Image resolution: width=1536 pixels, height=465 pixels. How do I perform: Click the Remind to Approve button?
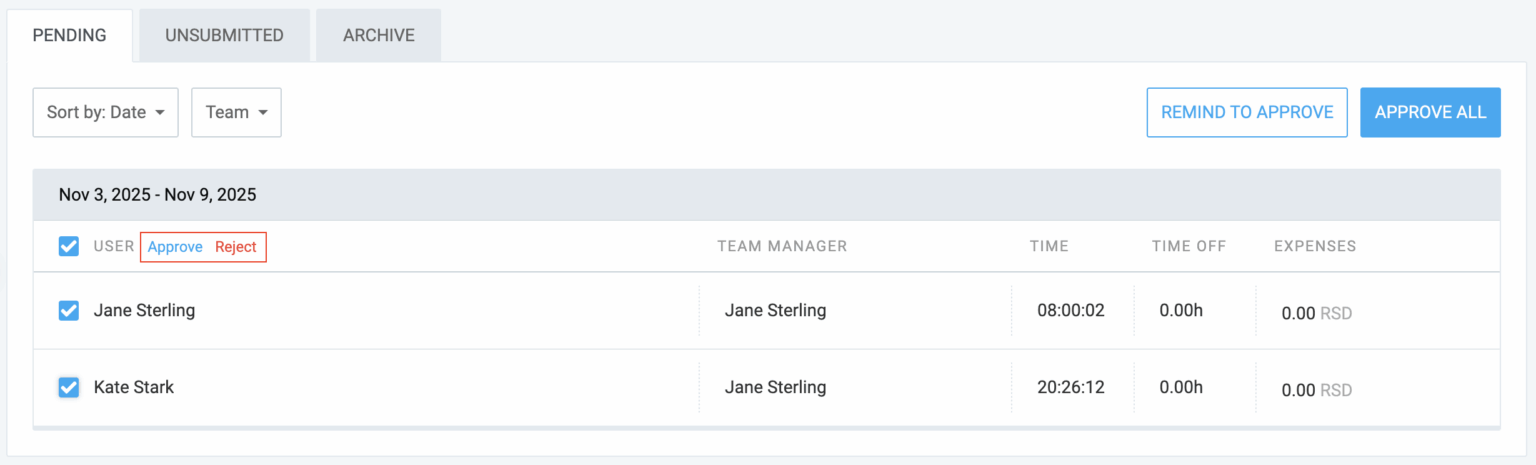click(x=1247, y=112)
